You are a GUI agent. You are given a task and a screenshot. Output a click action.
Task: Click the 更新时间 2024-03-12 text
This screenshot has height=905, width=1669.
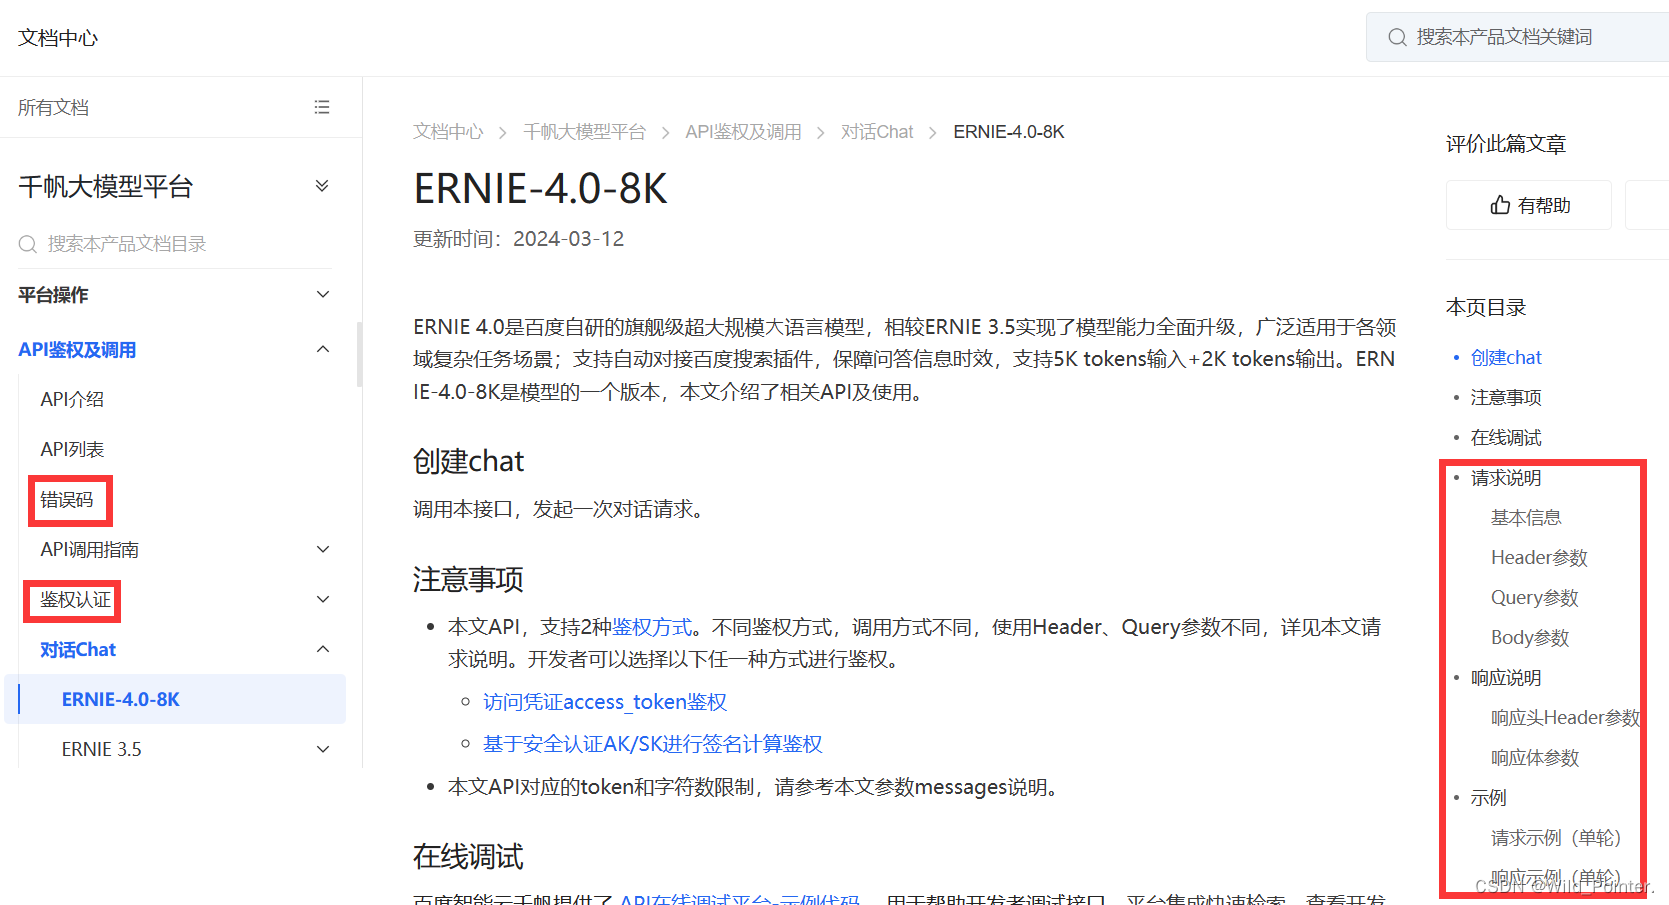[x=518, y=239]
